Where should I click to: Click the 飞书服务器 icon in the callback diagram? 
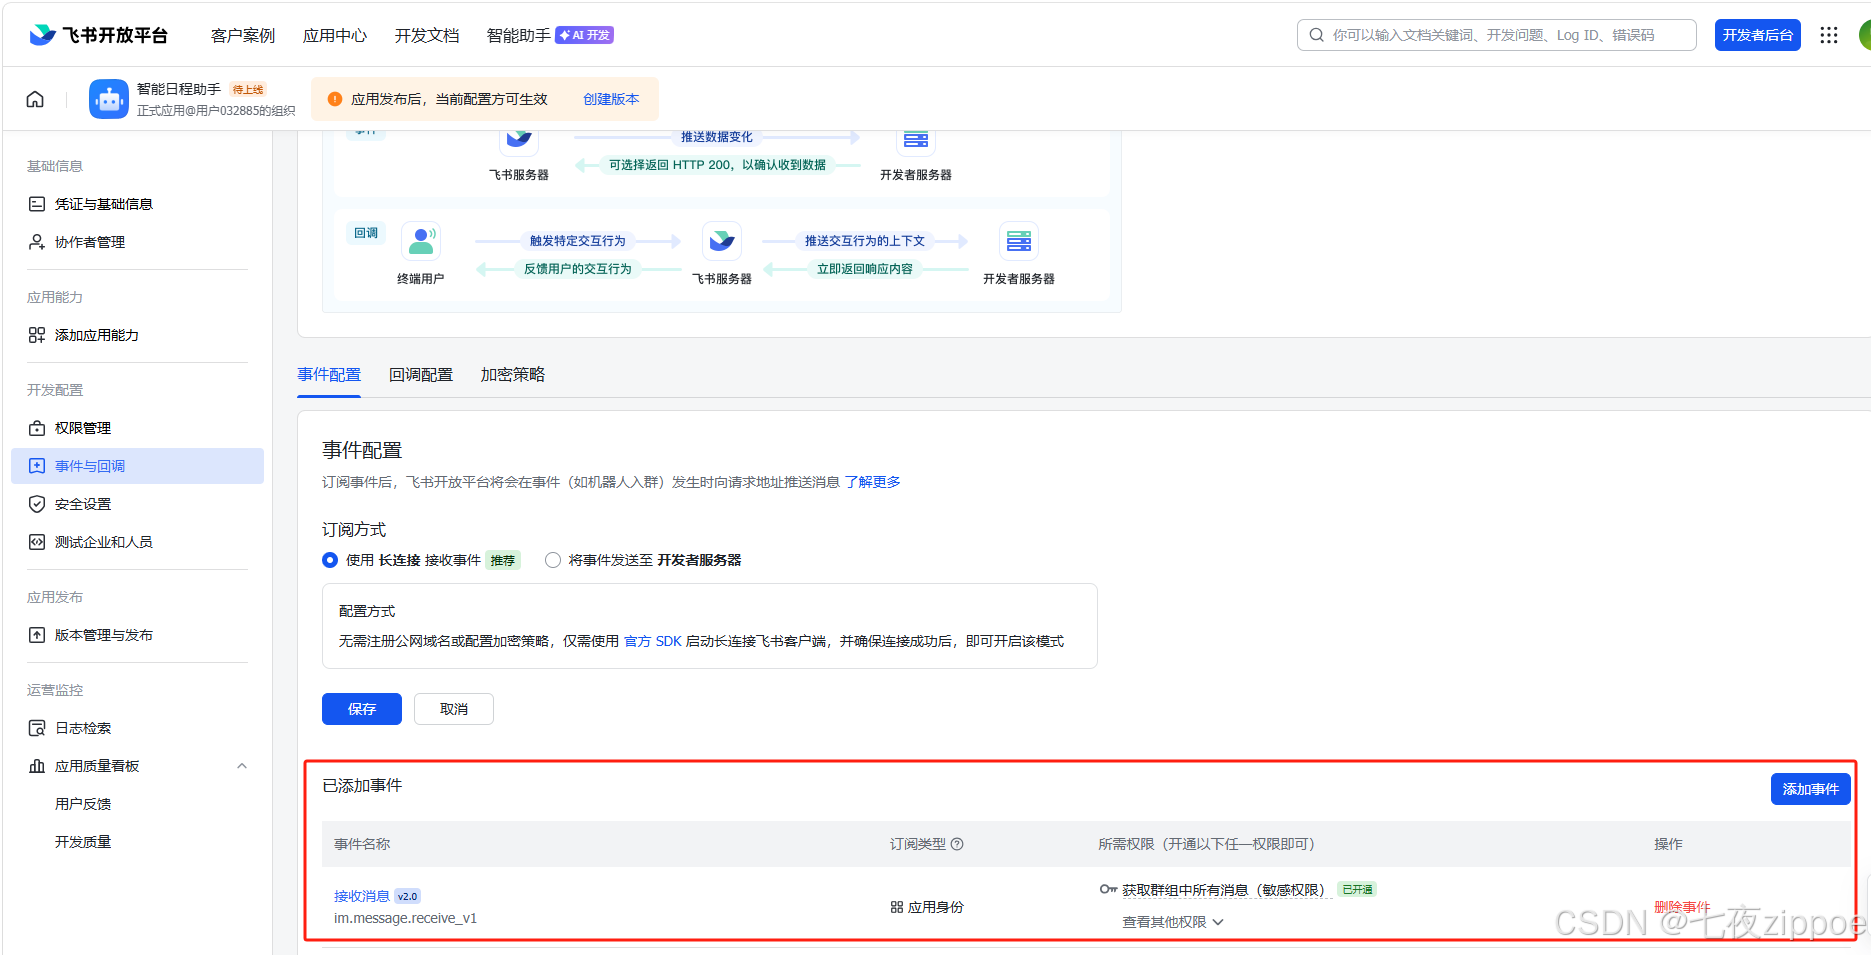tap(722, 241)
